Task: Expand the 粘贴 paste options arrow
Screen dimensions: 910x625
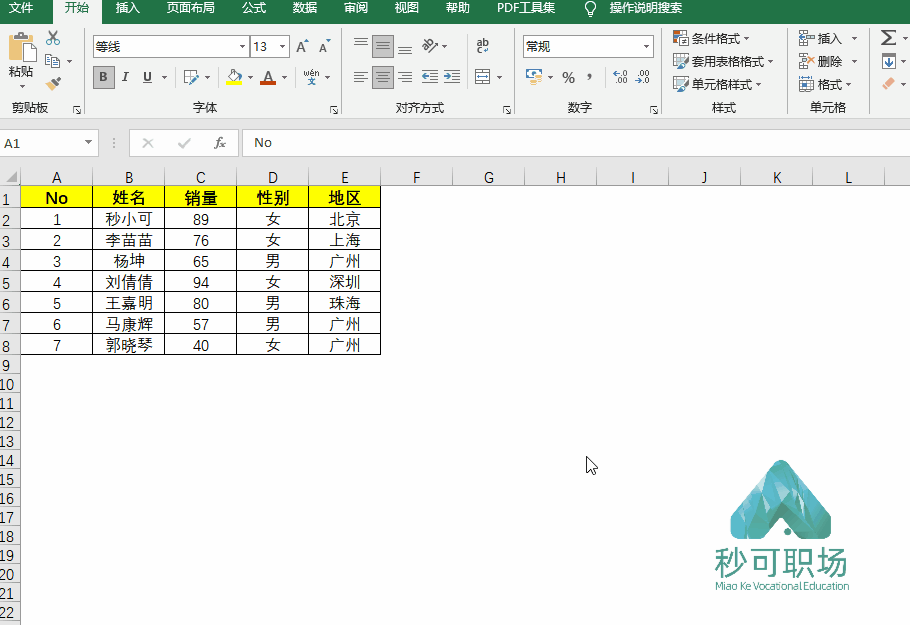Action: click(22, 86)
